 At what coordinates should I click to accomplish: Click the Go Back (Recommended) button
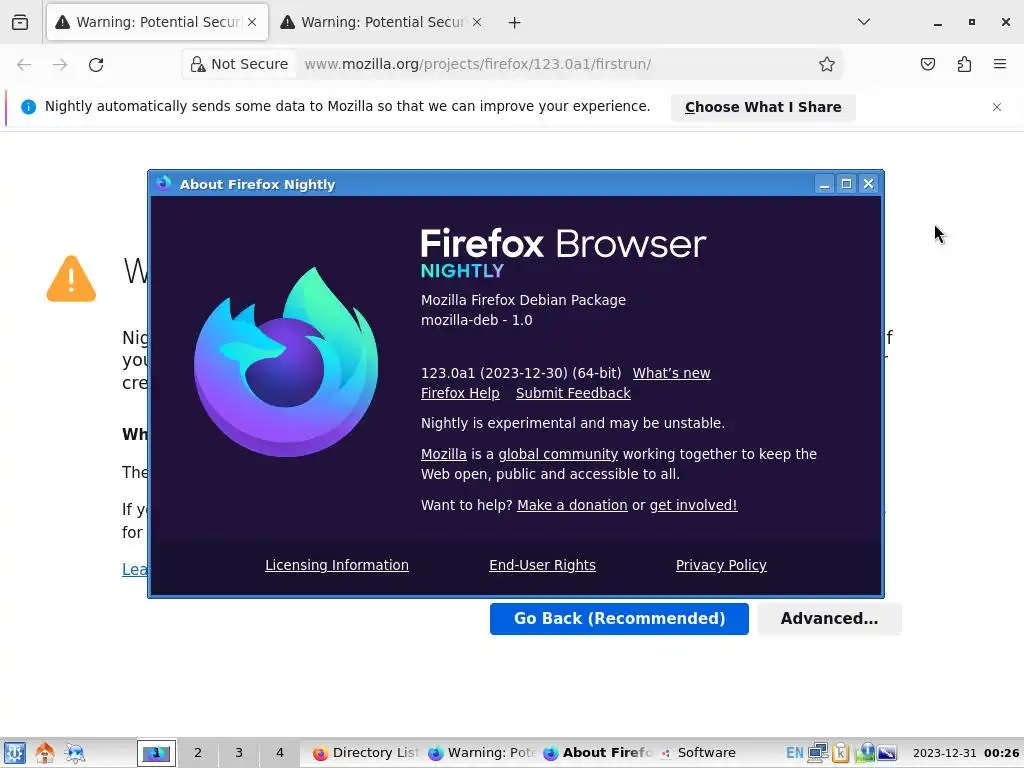click(619, 618)
